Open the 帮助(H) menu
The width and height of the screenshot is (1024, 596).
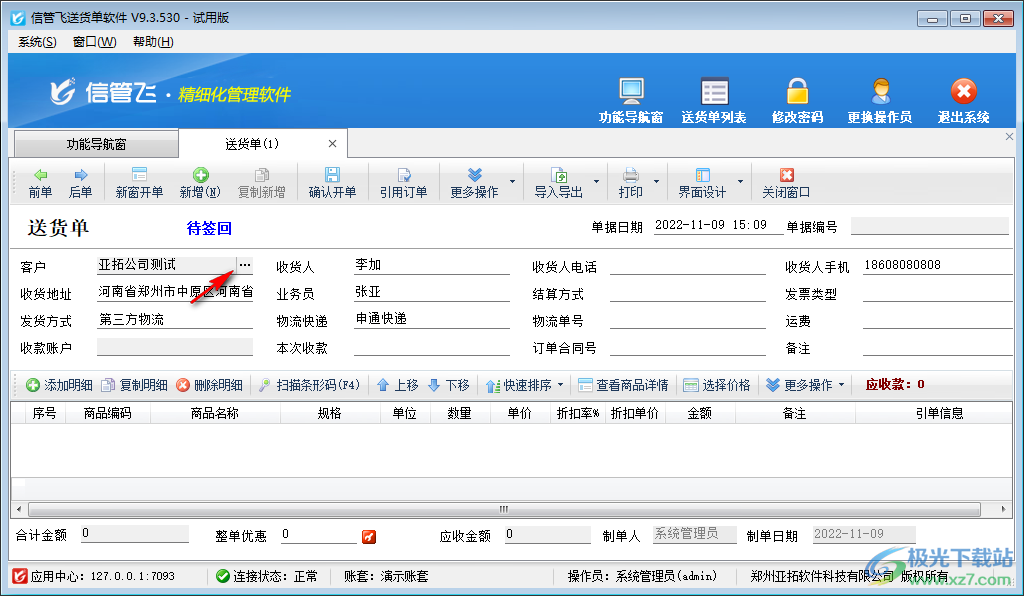click(x=153, y=42)
